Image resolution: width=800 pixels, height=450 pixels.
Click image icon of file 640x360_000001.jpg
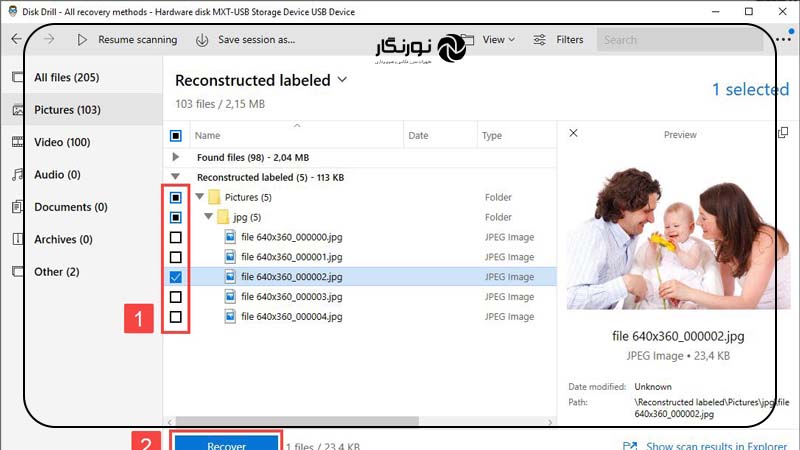230,257
